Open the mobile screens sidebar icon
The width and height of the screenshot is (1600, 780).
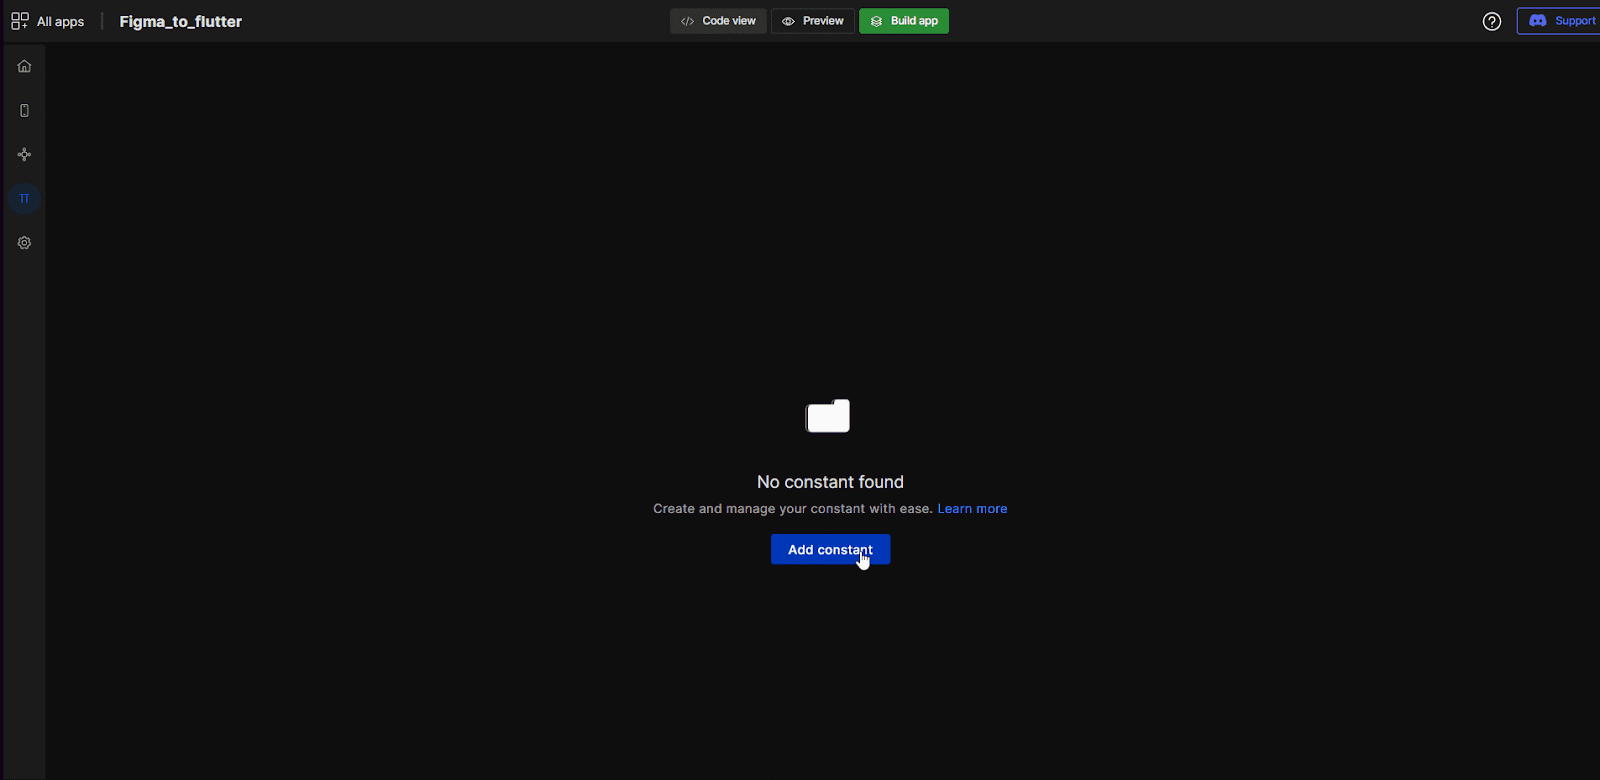[24, 110]
